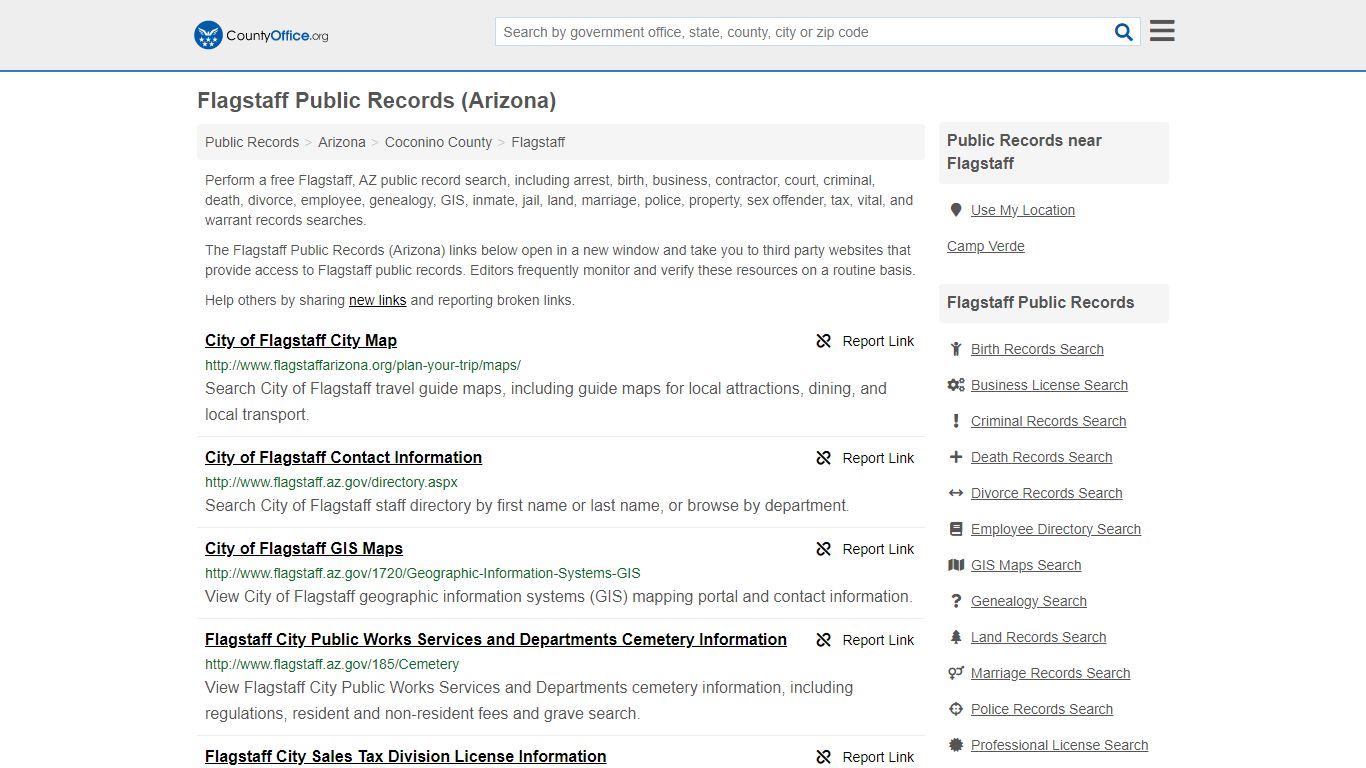Viewport: 1366px width, 768px height.
Task: Open Birth Records Search
Action: pyautogui.click(x=1037, y=349)
